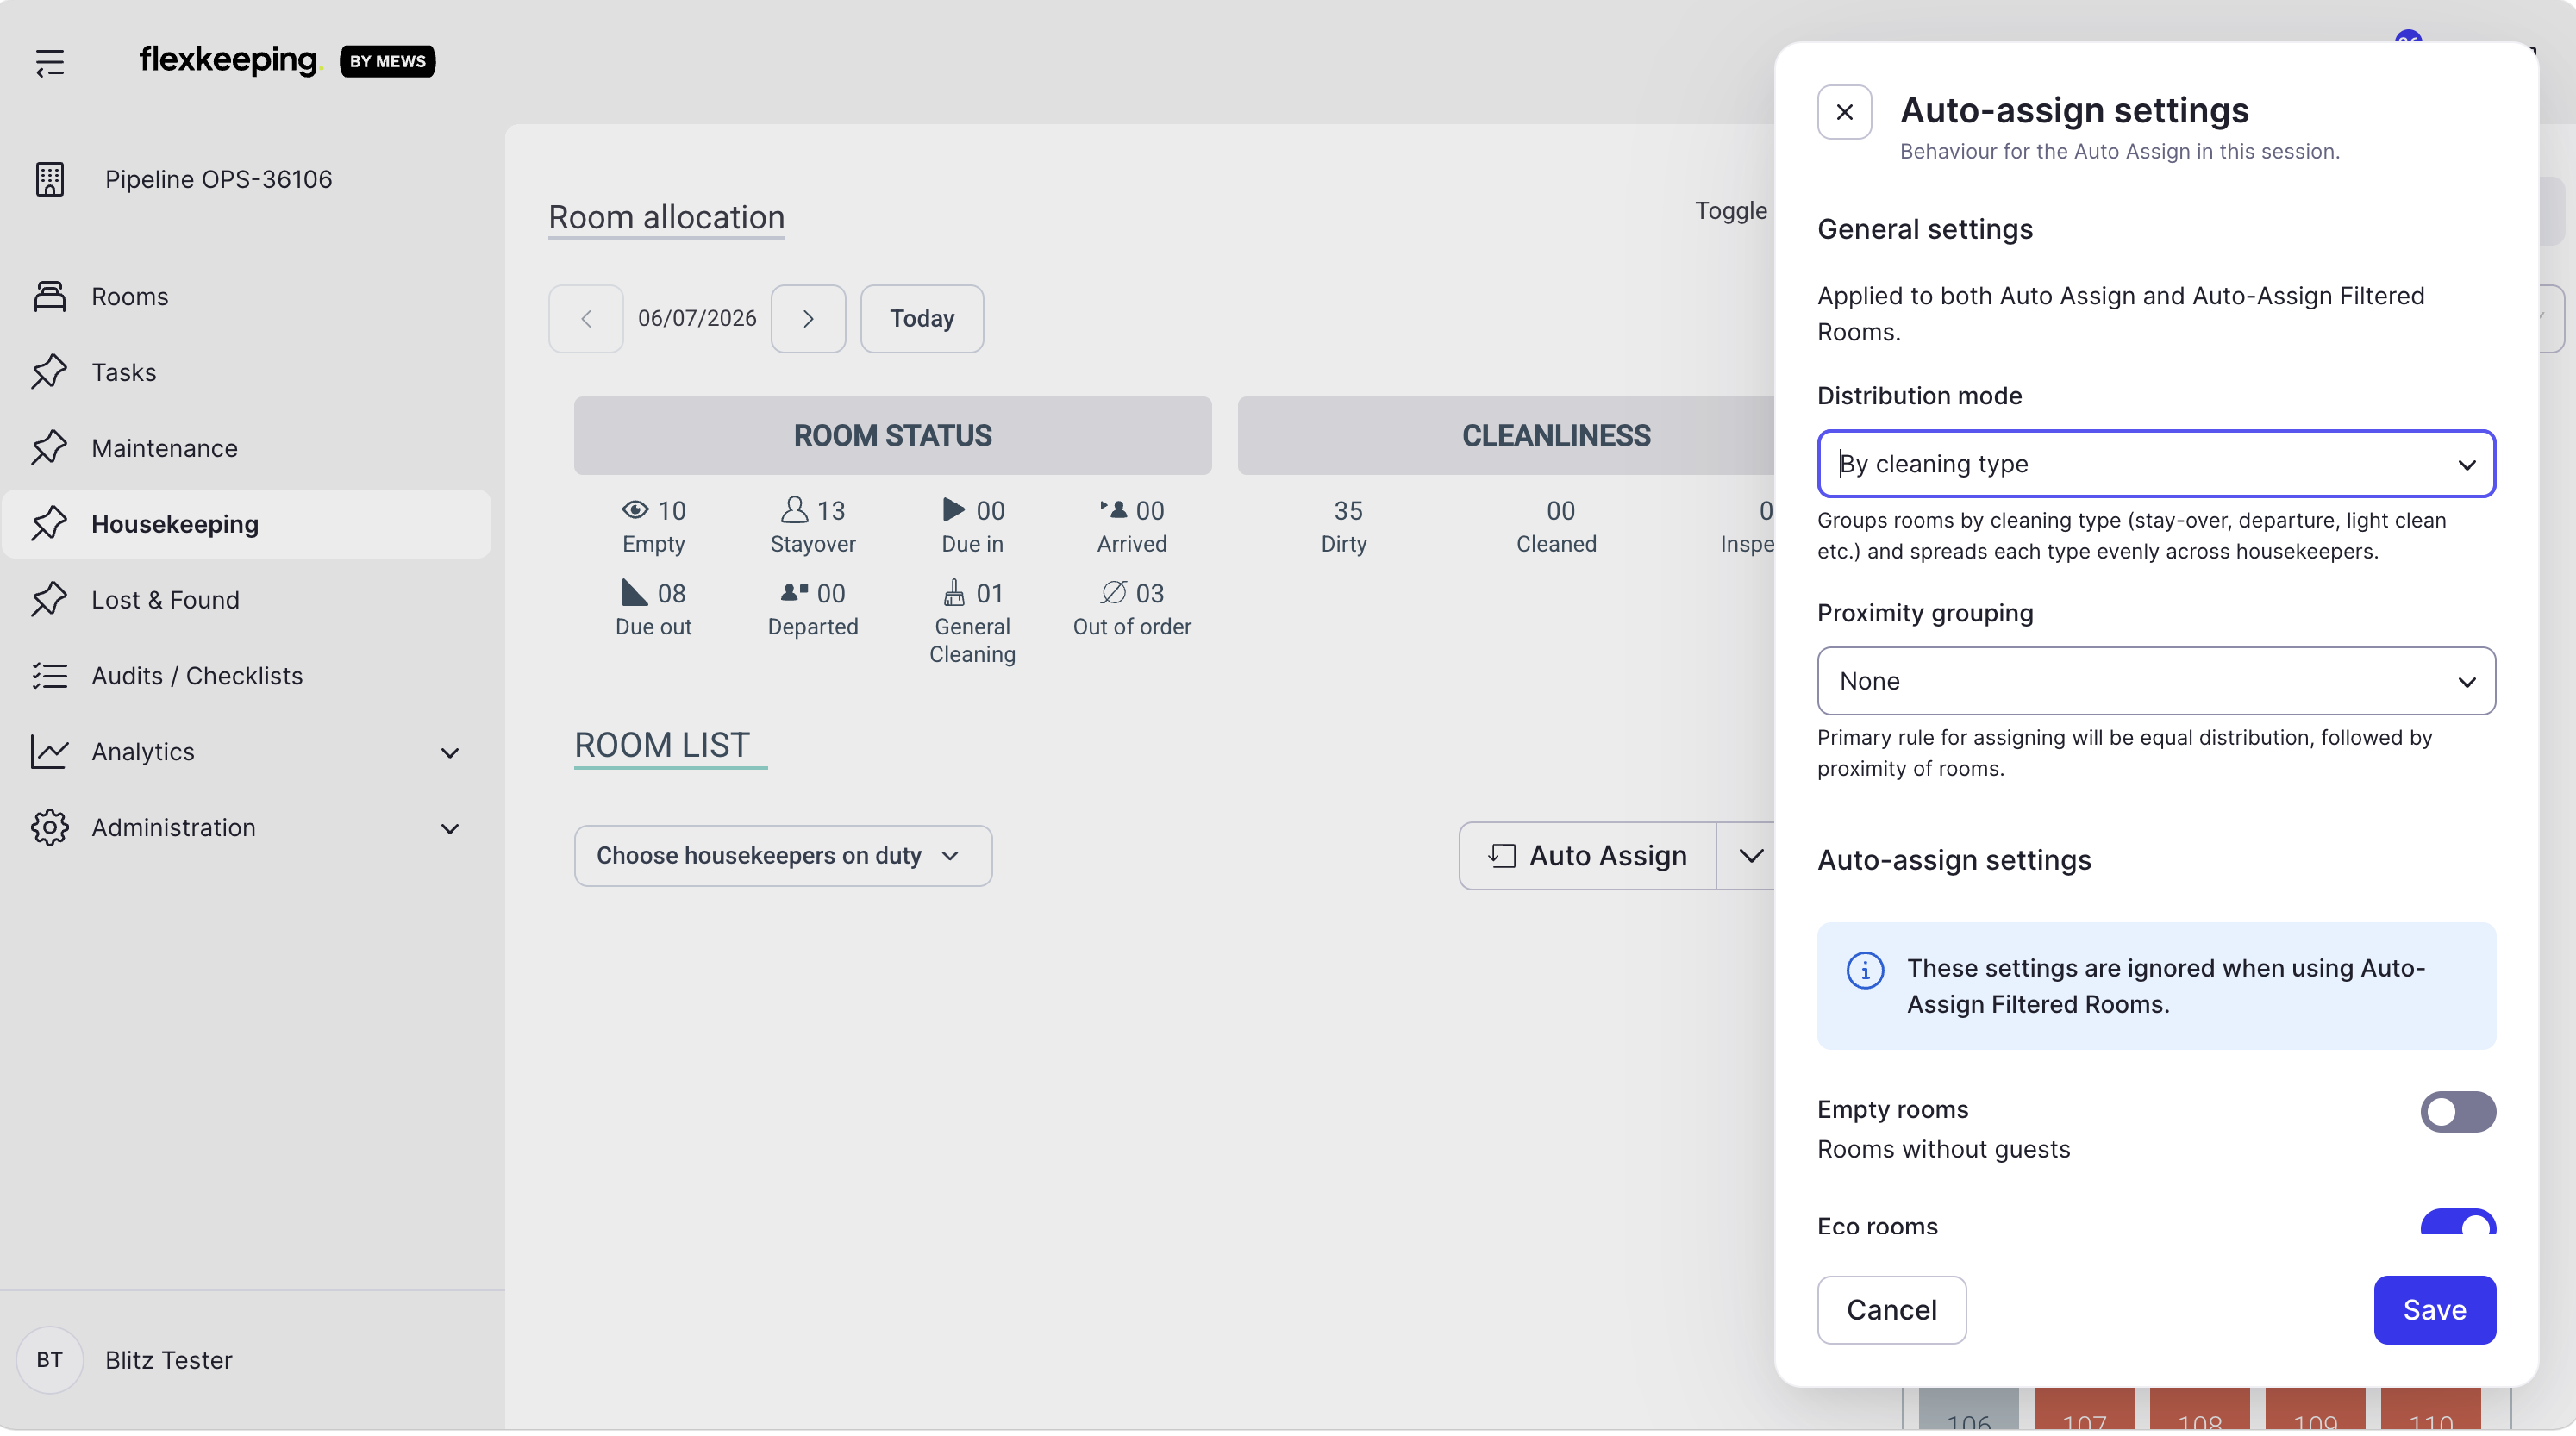The image size is (2576, 1436).
Task: Click the Administration gear icon
Action: tap(49, 828)
